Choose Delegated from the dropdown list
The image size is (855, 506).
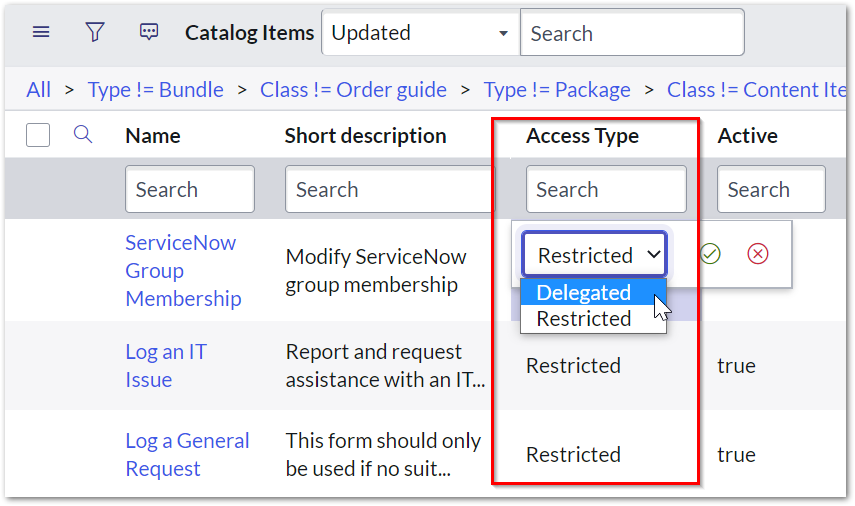pyautogui.click(x=584, y=293)
